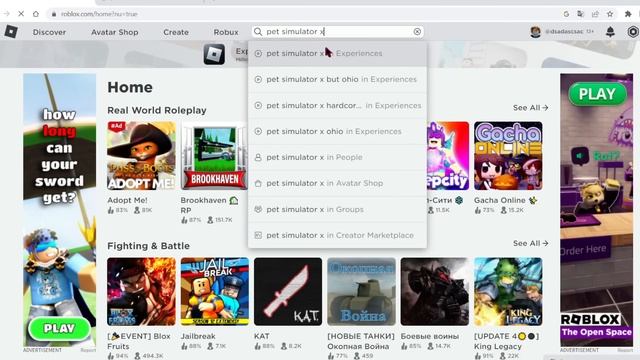Open Robux in the navbar
This screenshot has height=360, width=640.
[x=226, y=32]
